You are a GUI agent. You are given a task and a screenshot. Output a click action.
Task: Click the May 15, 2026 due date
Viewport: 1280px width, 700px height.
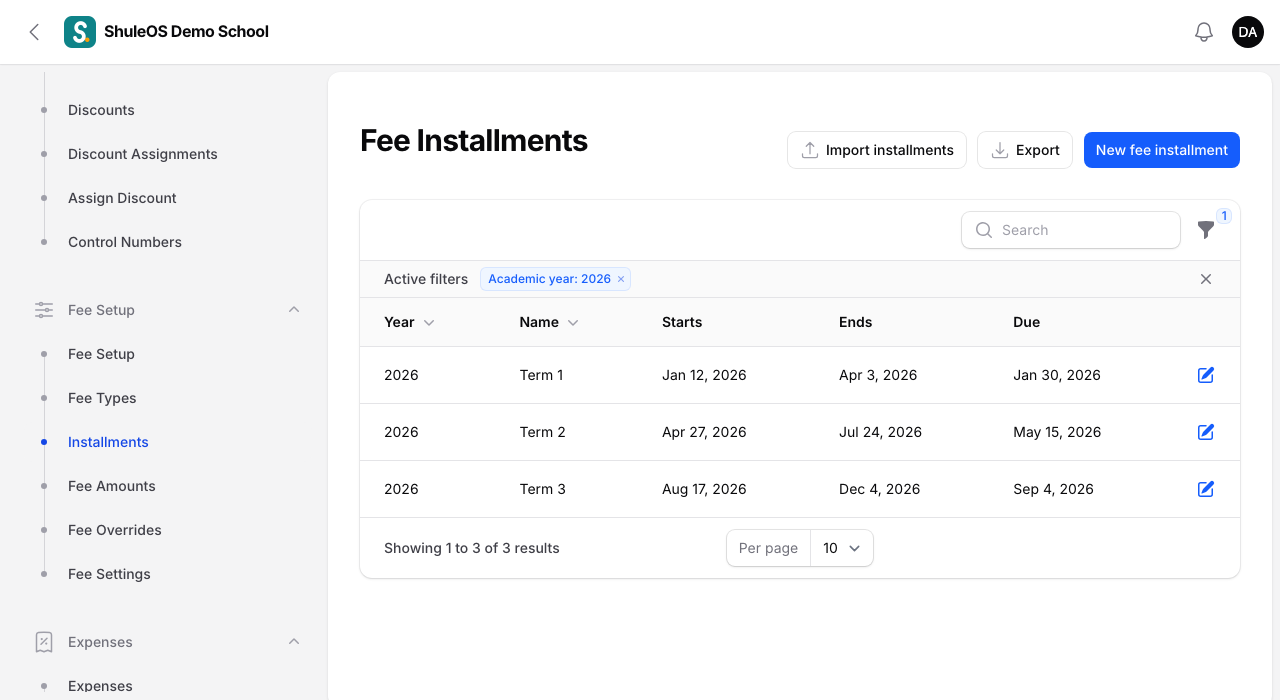pos(1057,432)
